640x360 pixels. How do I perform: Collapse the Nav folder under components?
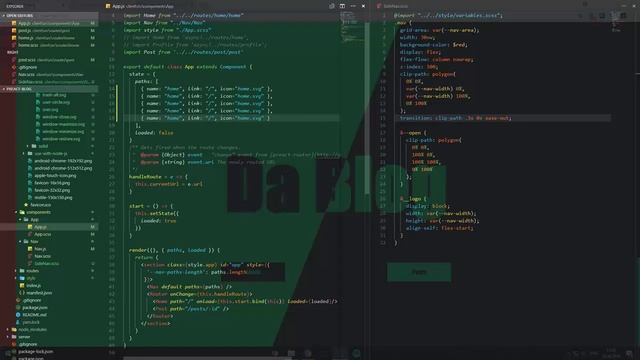pyautogui.click(x=34, y=242)
